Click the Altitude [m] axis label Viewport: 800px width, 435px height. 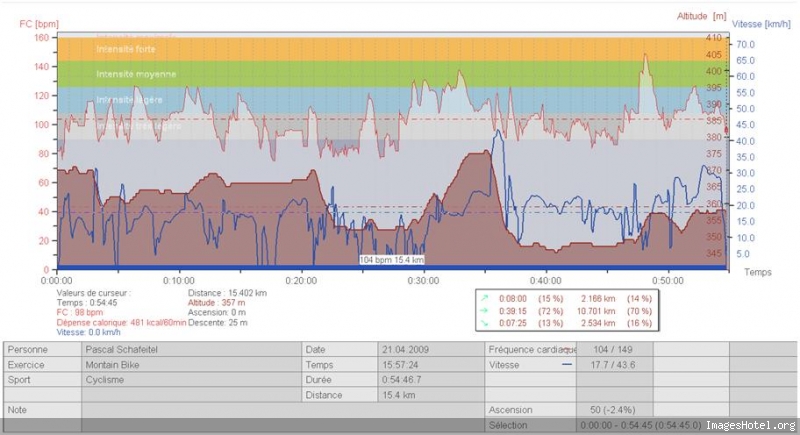(702, 16)
